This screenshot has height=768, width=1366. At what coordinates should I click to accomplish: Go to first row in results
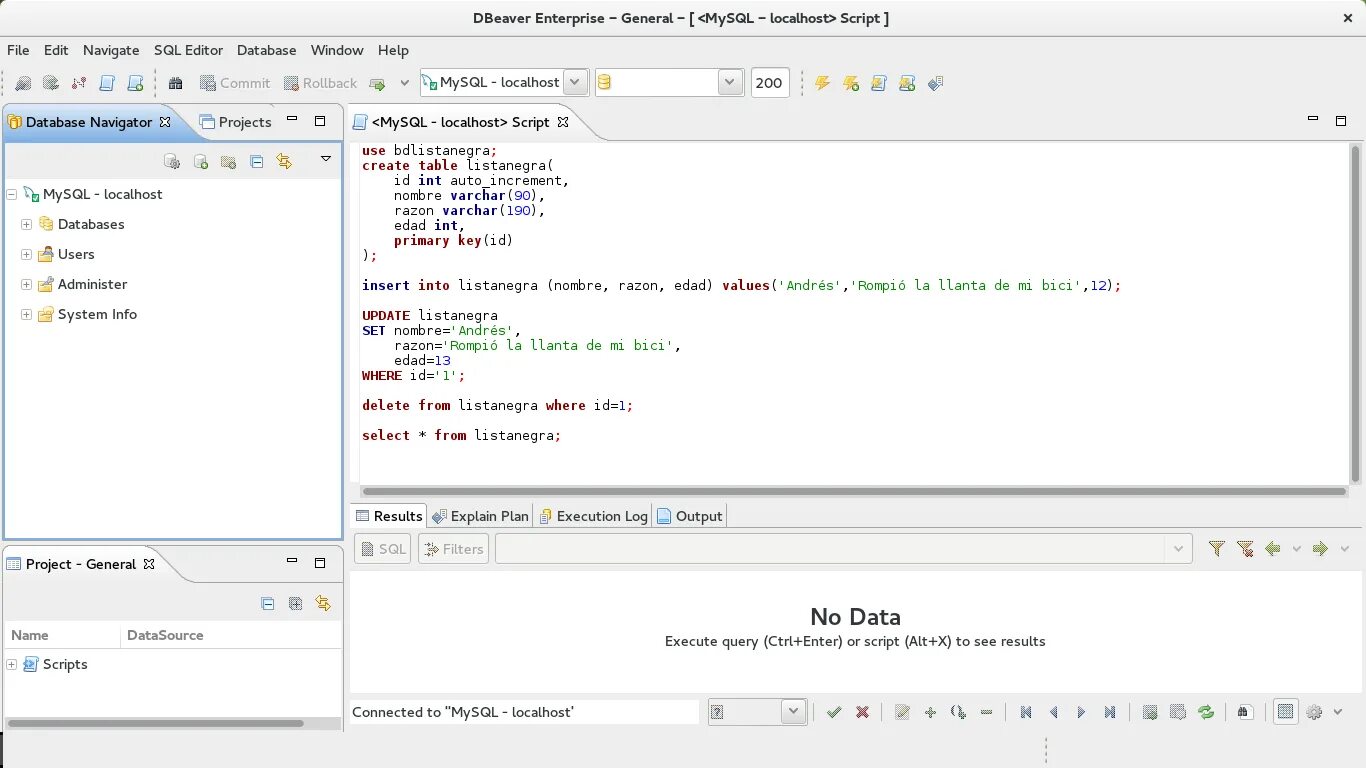point(1026,712)
